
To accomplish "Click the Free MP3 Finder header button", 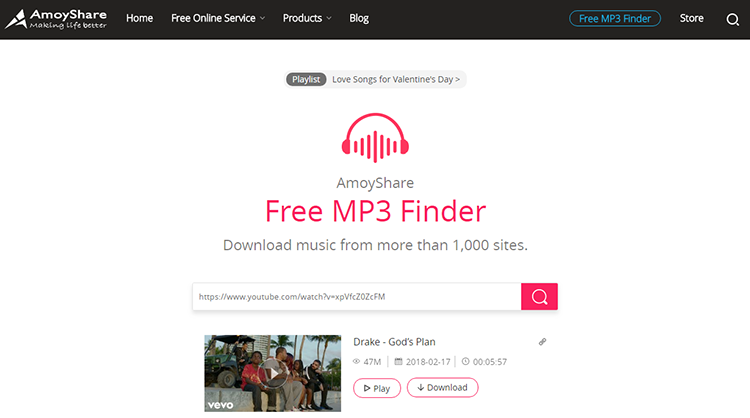I will (x=615, y=19).
